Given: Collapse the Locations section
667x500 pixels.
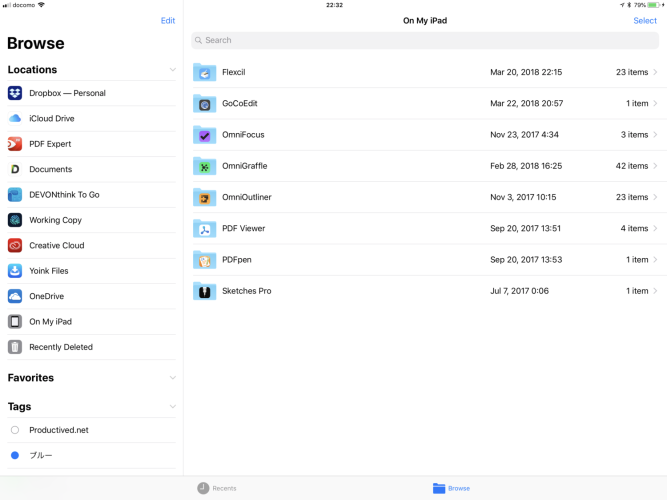Looking at the screenshot, I should 172,70.
